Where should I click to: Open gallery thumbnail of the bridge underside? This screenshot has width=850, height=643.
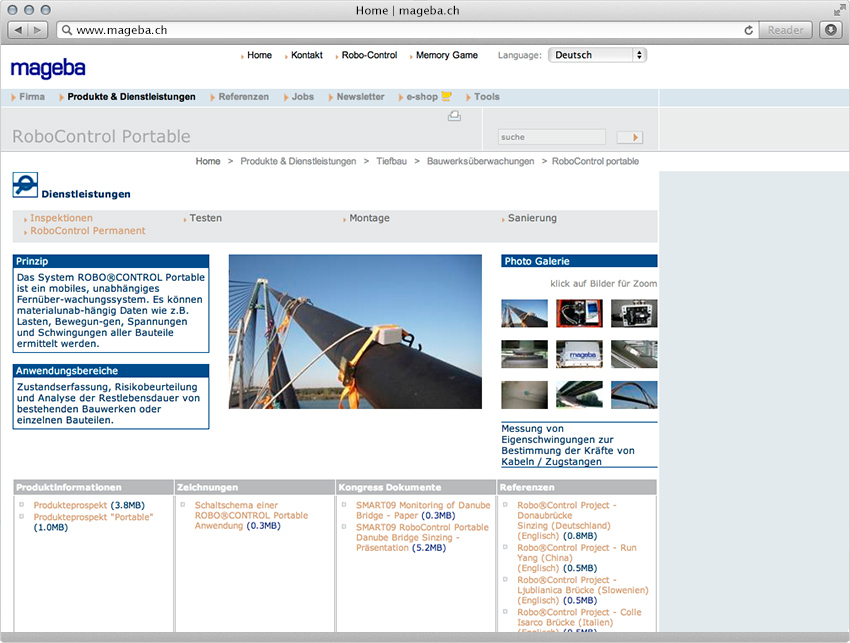[579, 395]
